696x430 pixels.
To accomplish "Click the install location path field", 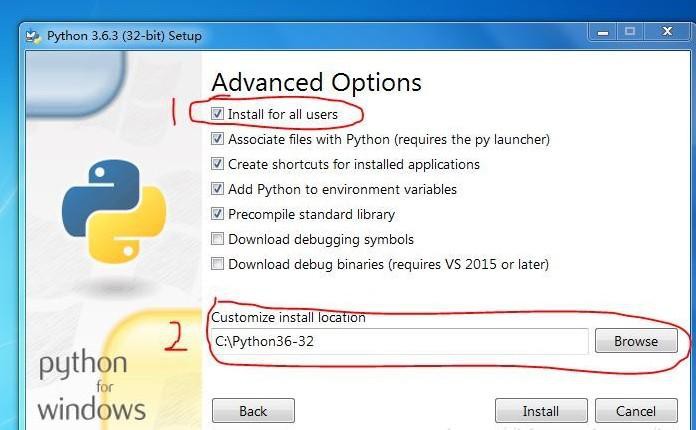I will [x=399, y=341].
